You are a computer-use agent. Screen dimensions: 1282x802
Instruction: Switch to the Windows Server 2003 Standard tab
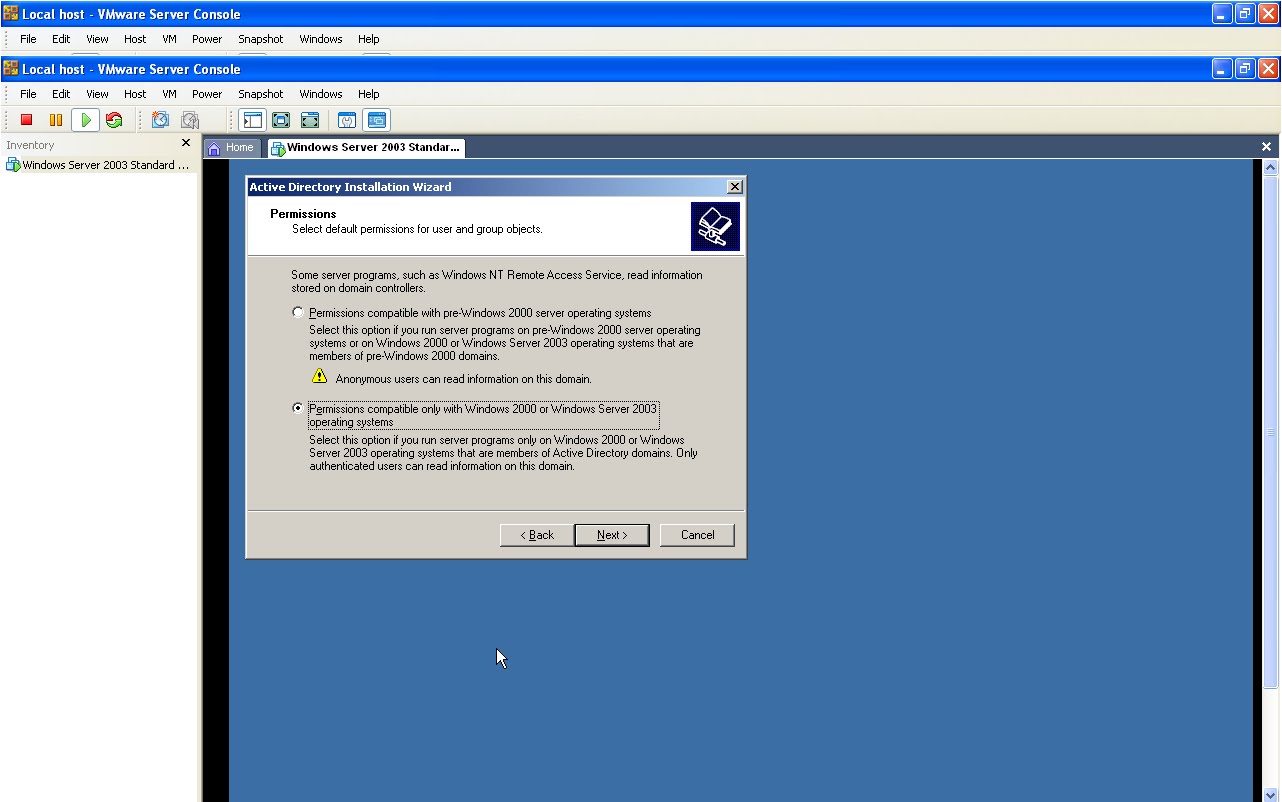click(365, 148)
